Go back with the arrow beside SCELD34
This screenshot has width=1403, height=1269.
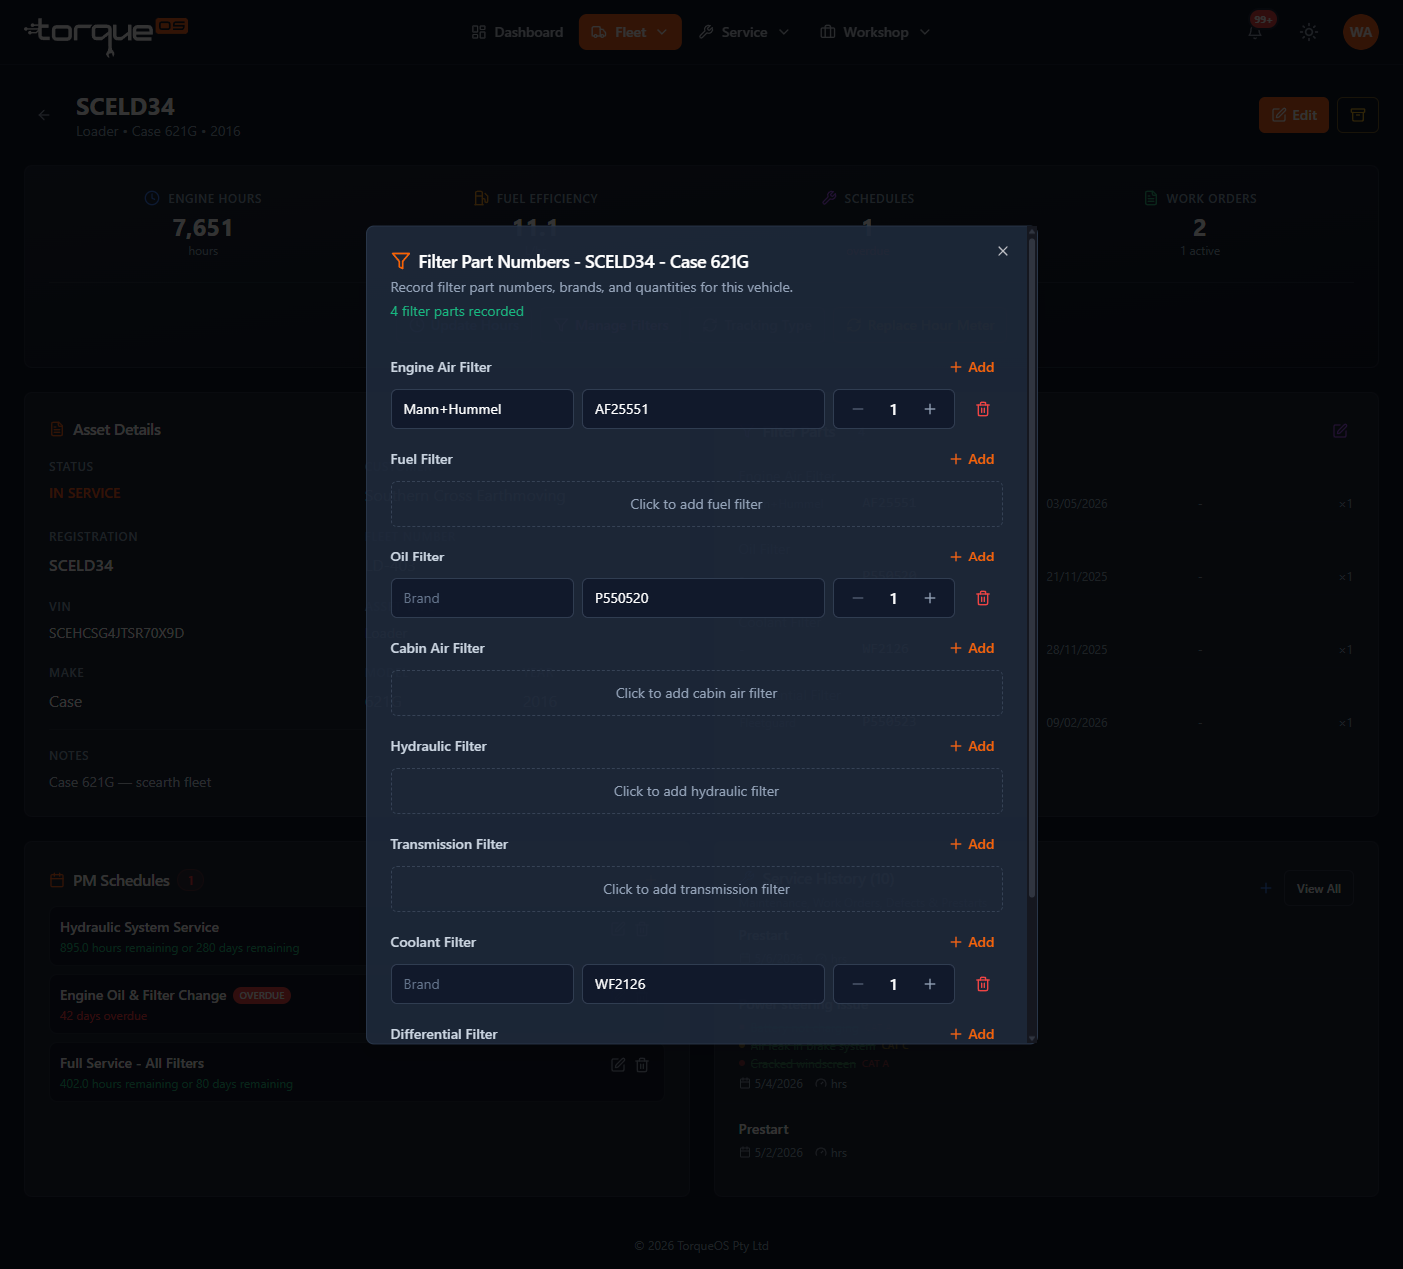coord(44,115)
